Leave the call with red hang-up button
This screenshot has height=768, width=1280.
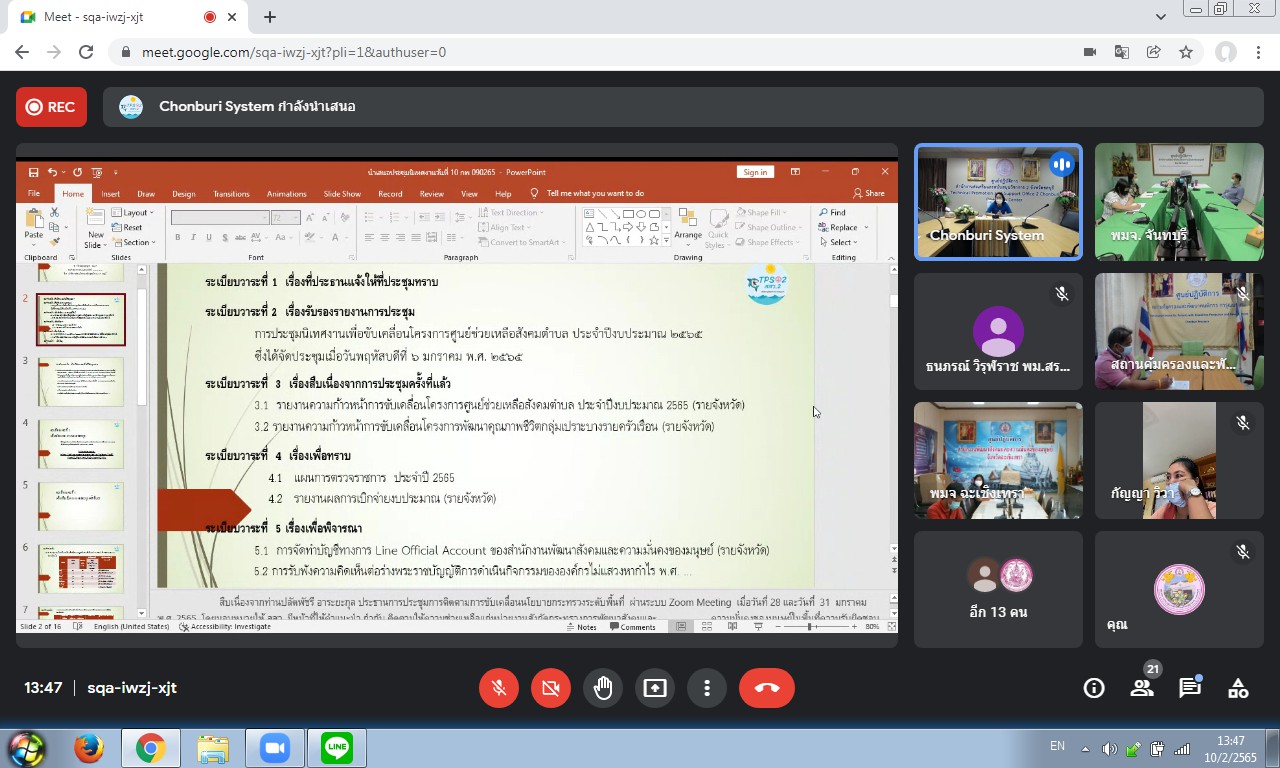766,688
